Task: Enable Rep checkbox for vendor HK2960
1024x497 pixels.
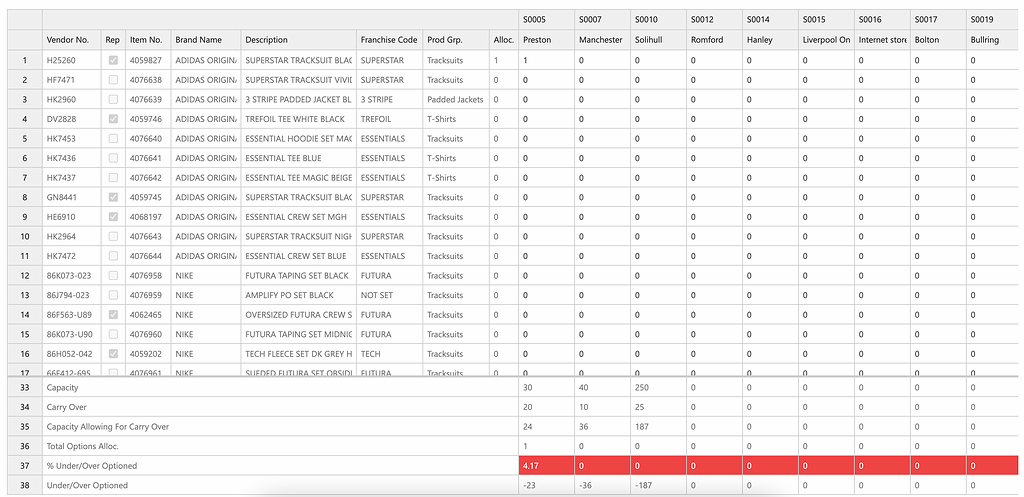Action: (114, 99)
